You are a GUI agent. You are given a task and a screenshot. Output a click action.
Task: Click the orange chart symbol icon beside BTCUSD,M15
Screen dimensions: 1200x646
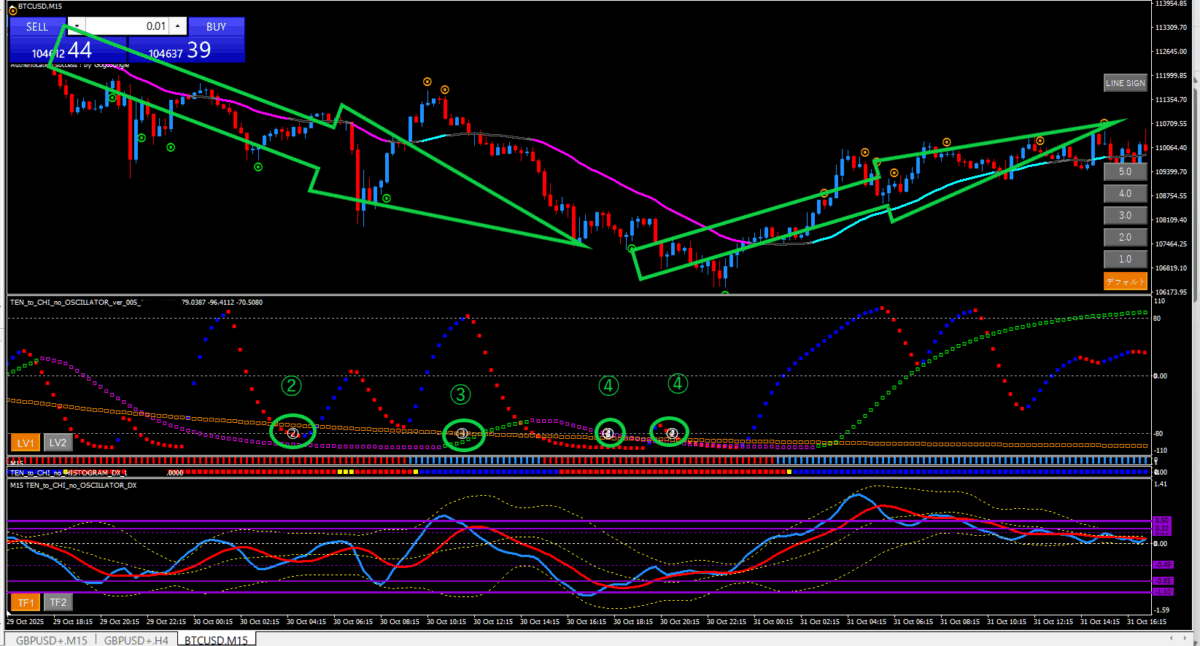point(10,6)
